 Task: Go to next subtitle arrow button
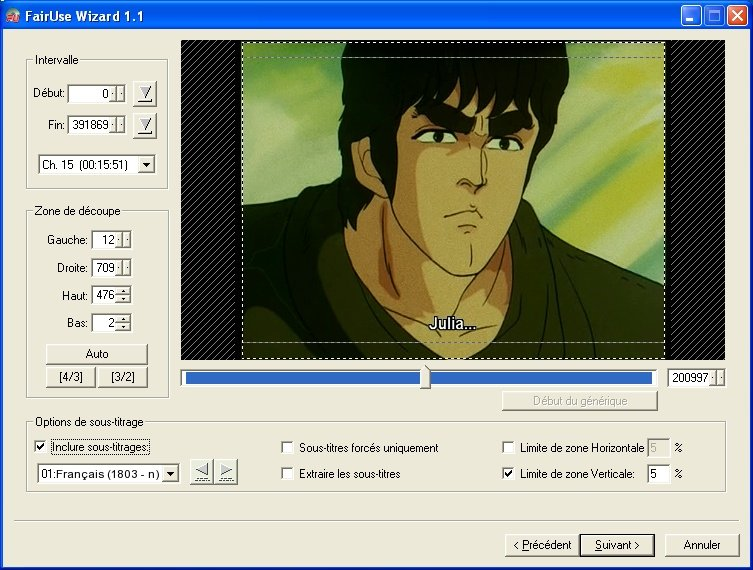click(226, 473)
